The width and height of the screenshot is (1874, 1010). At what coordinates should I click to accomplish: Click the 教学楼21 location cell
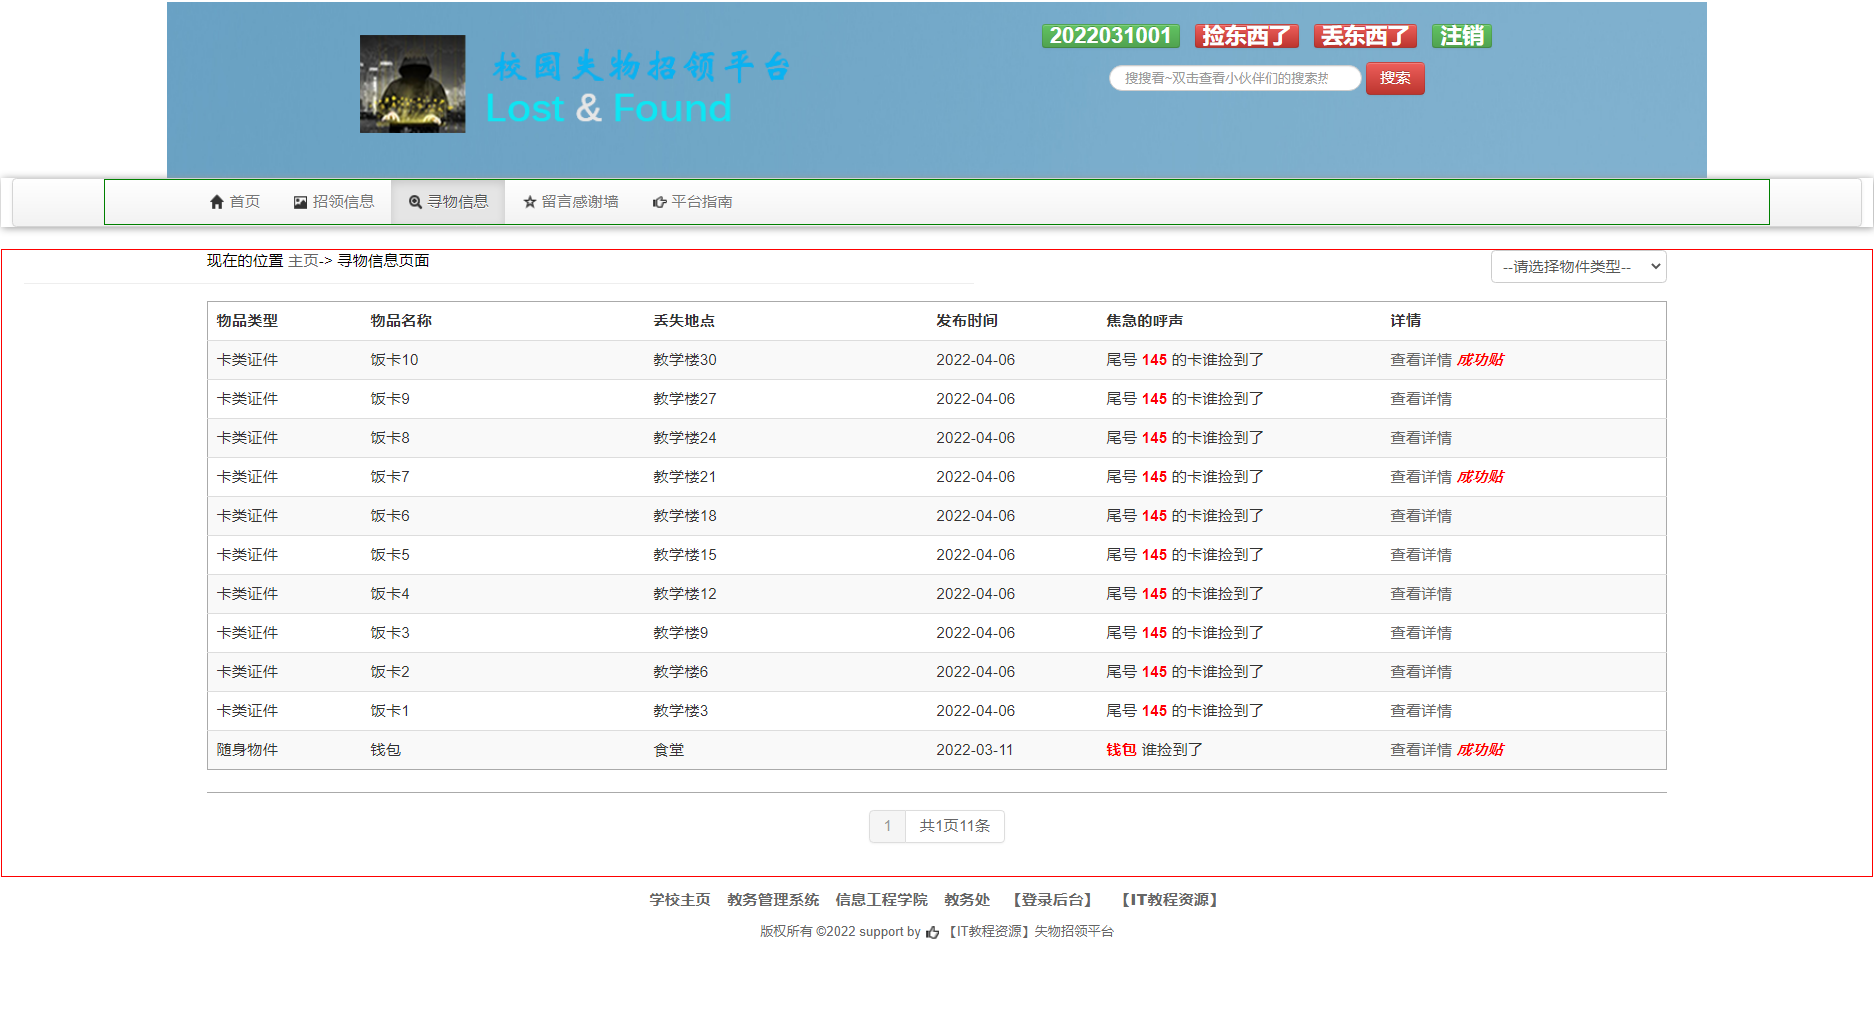pyautogui.click(x=685, y=477)
